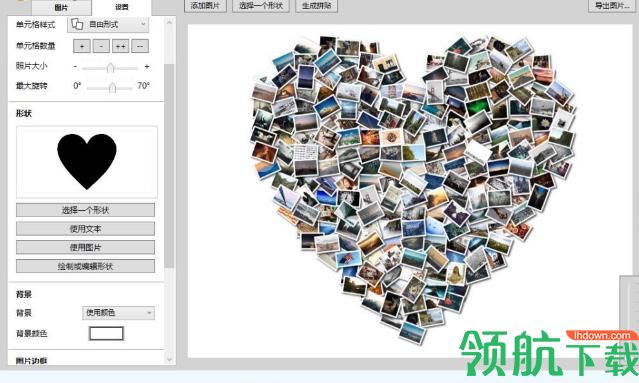Switch to the 设置 tab
639x383 pixels.
(121, 7)
